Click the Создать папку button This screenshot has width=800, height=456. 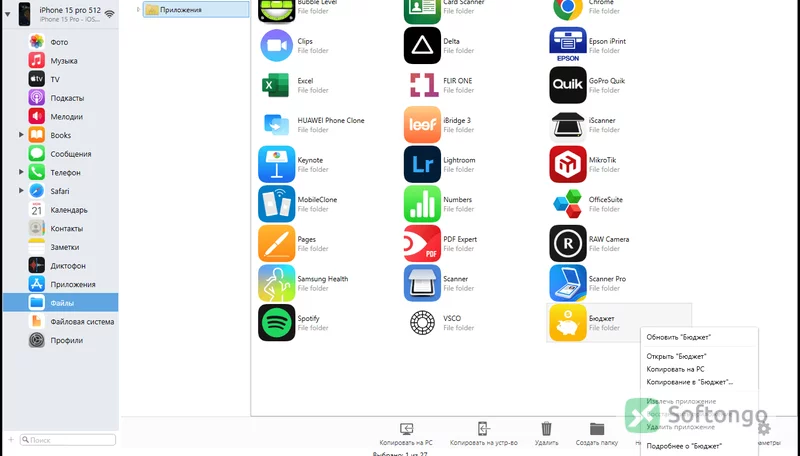point(597,434)
